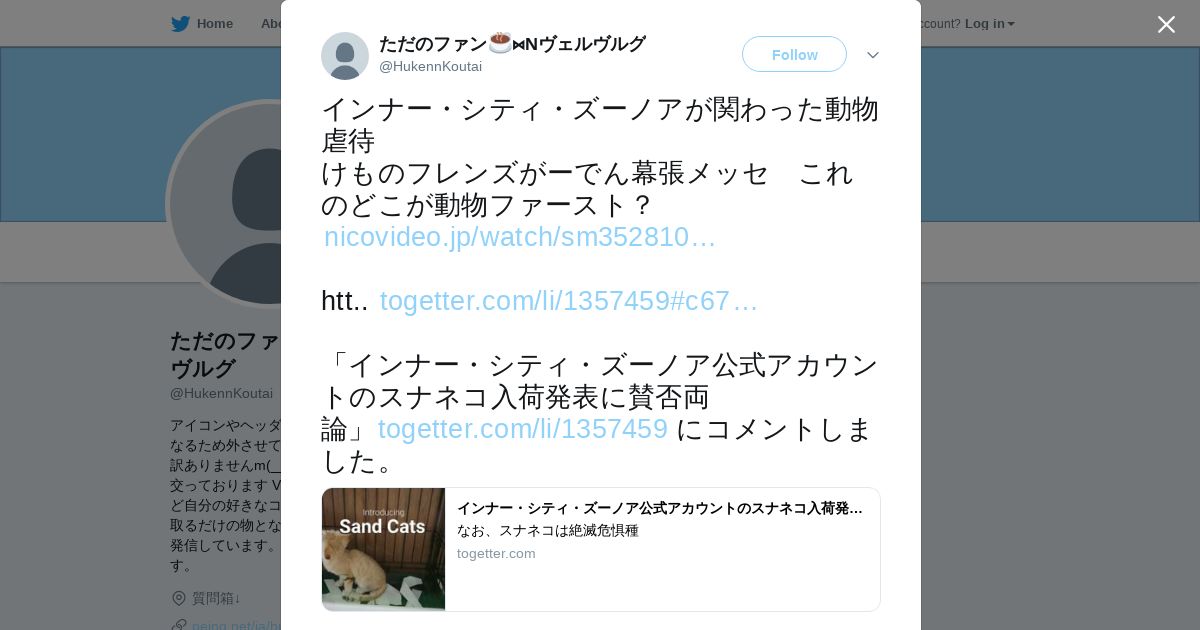
Task: Expand the Log in dropdown
Action: (990, 24)
